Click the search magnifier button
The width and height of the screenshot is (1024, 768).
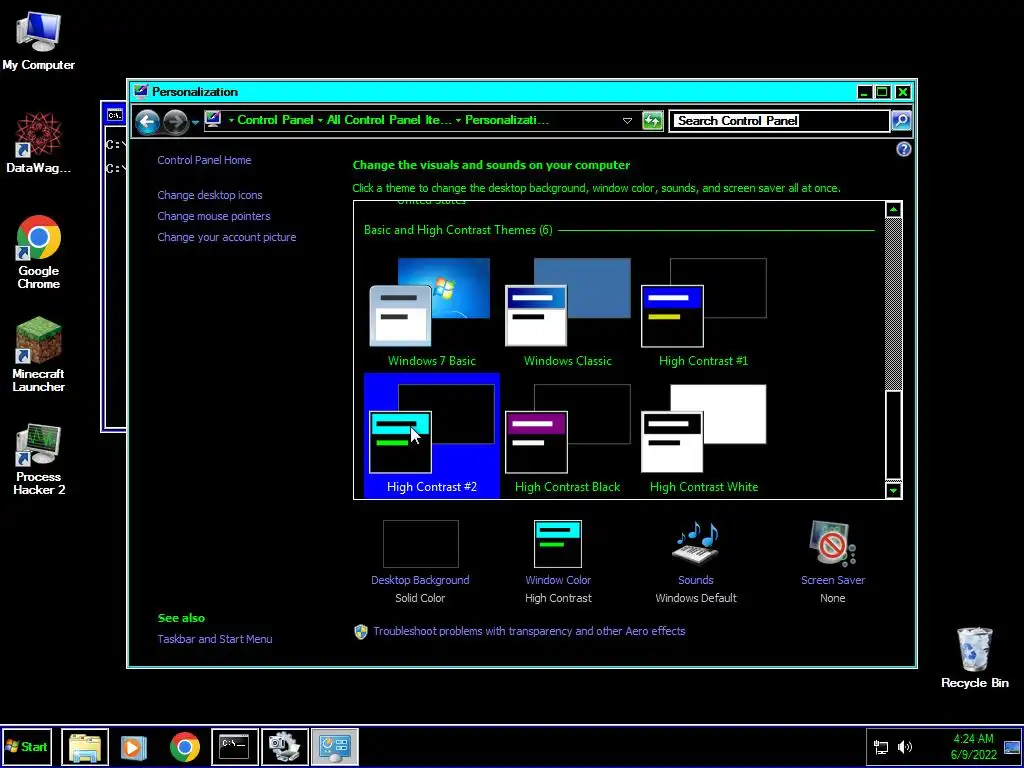coord(901,121)
